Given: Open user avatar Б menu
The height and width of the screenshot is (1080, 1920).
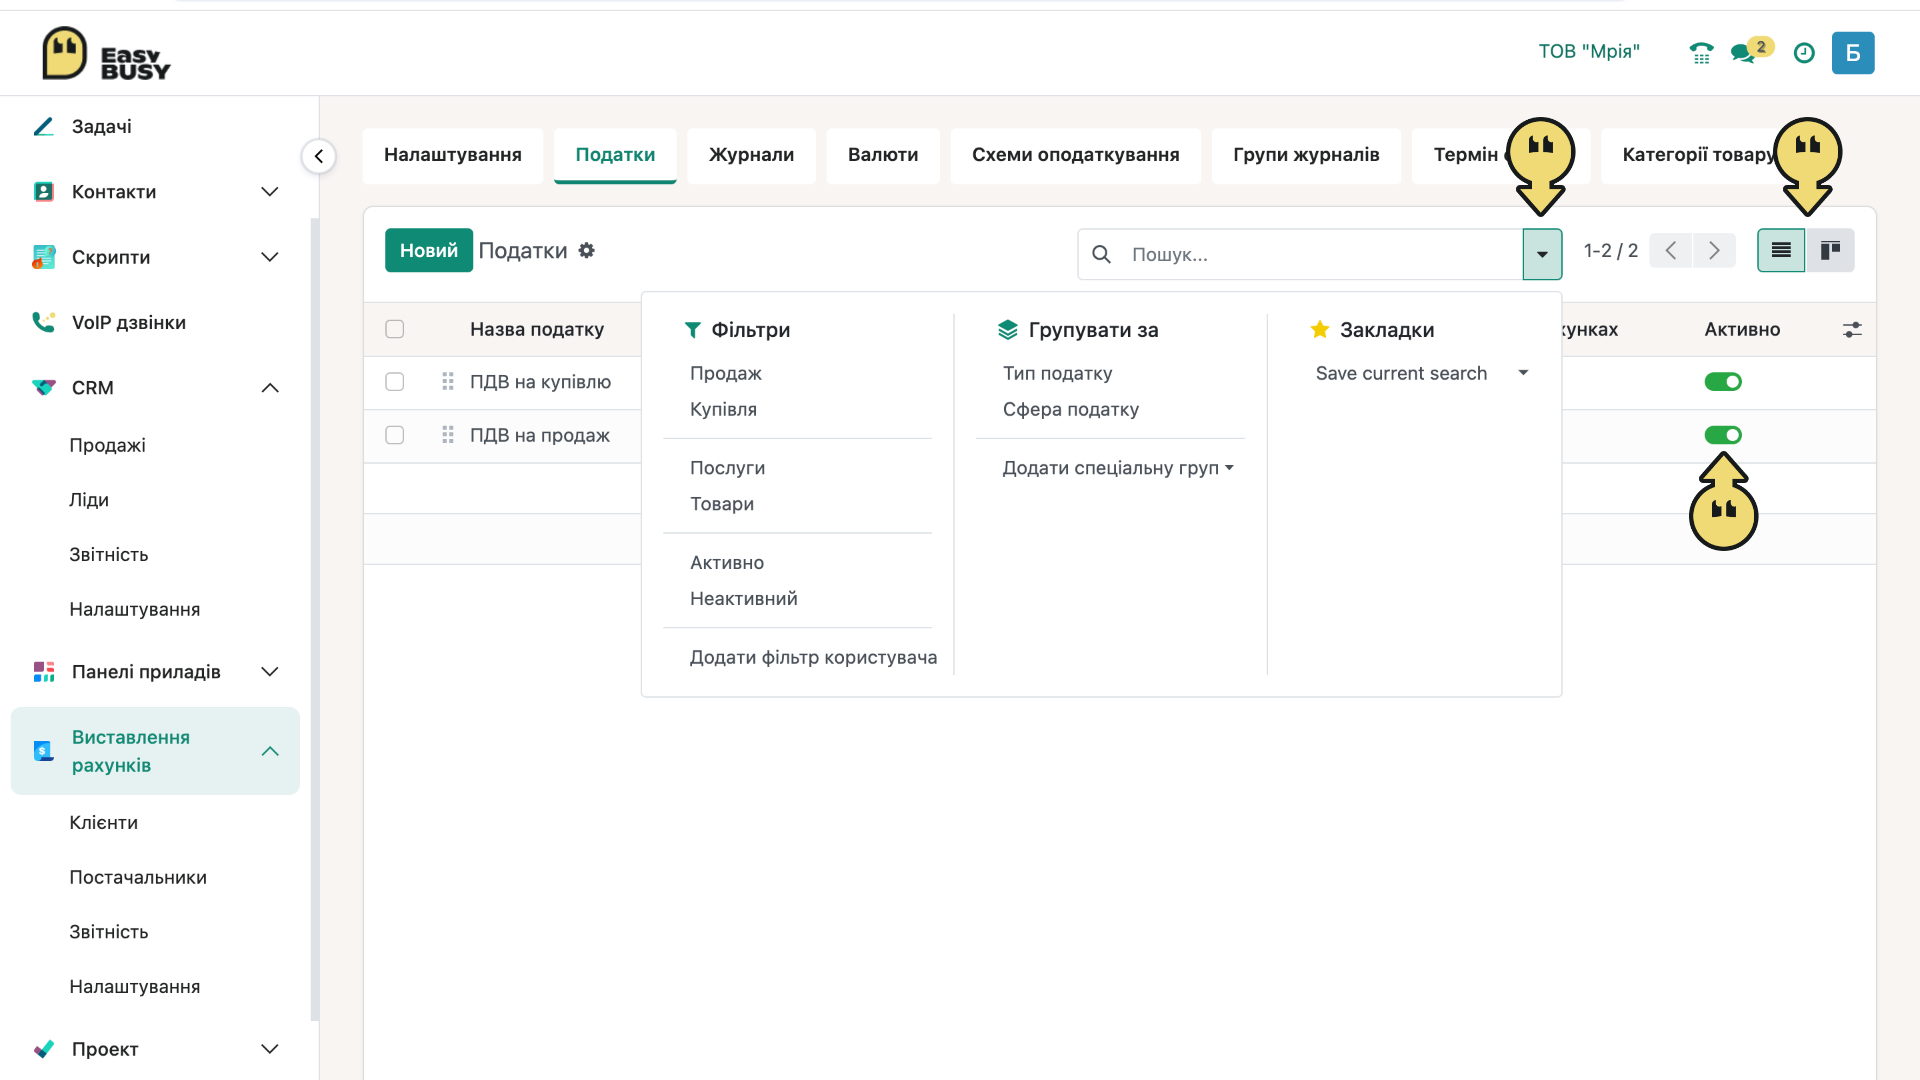Looking at the screenshot, I should (x=1853, y=53).
